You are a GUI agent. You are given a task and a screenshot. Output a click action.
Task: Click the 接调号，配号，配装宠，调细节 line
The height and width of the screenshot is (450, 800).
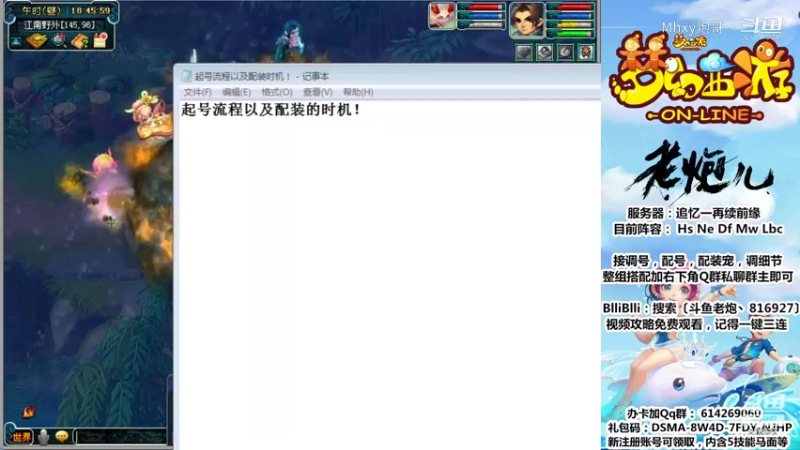(697, 261)
